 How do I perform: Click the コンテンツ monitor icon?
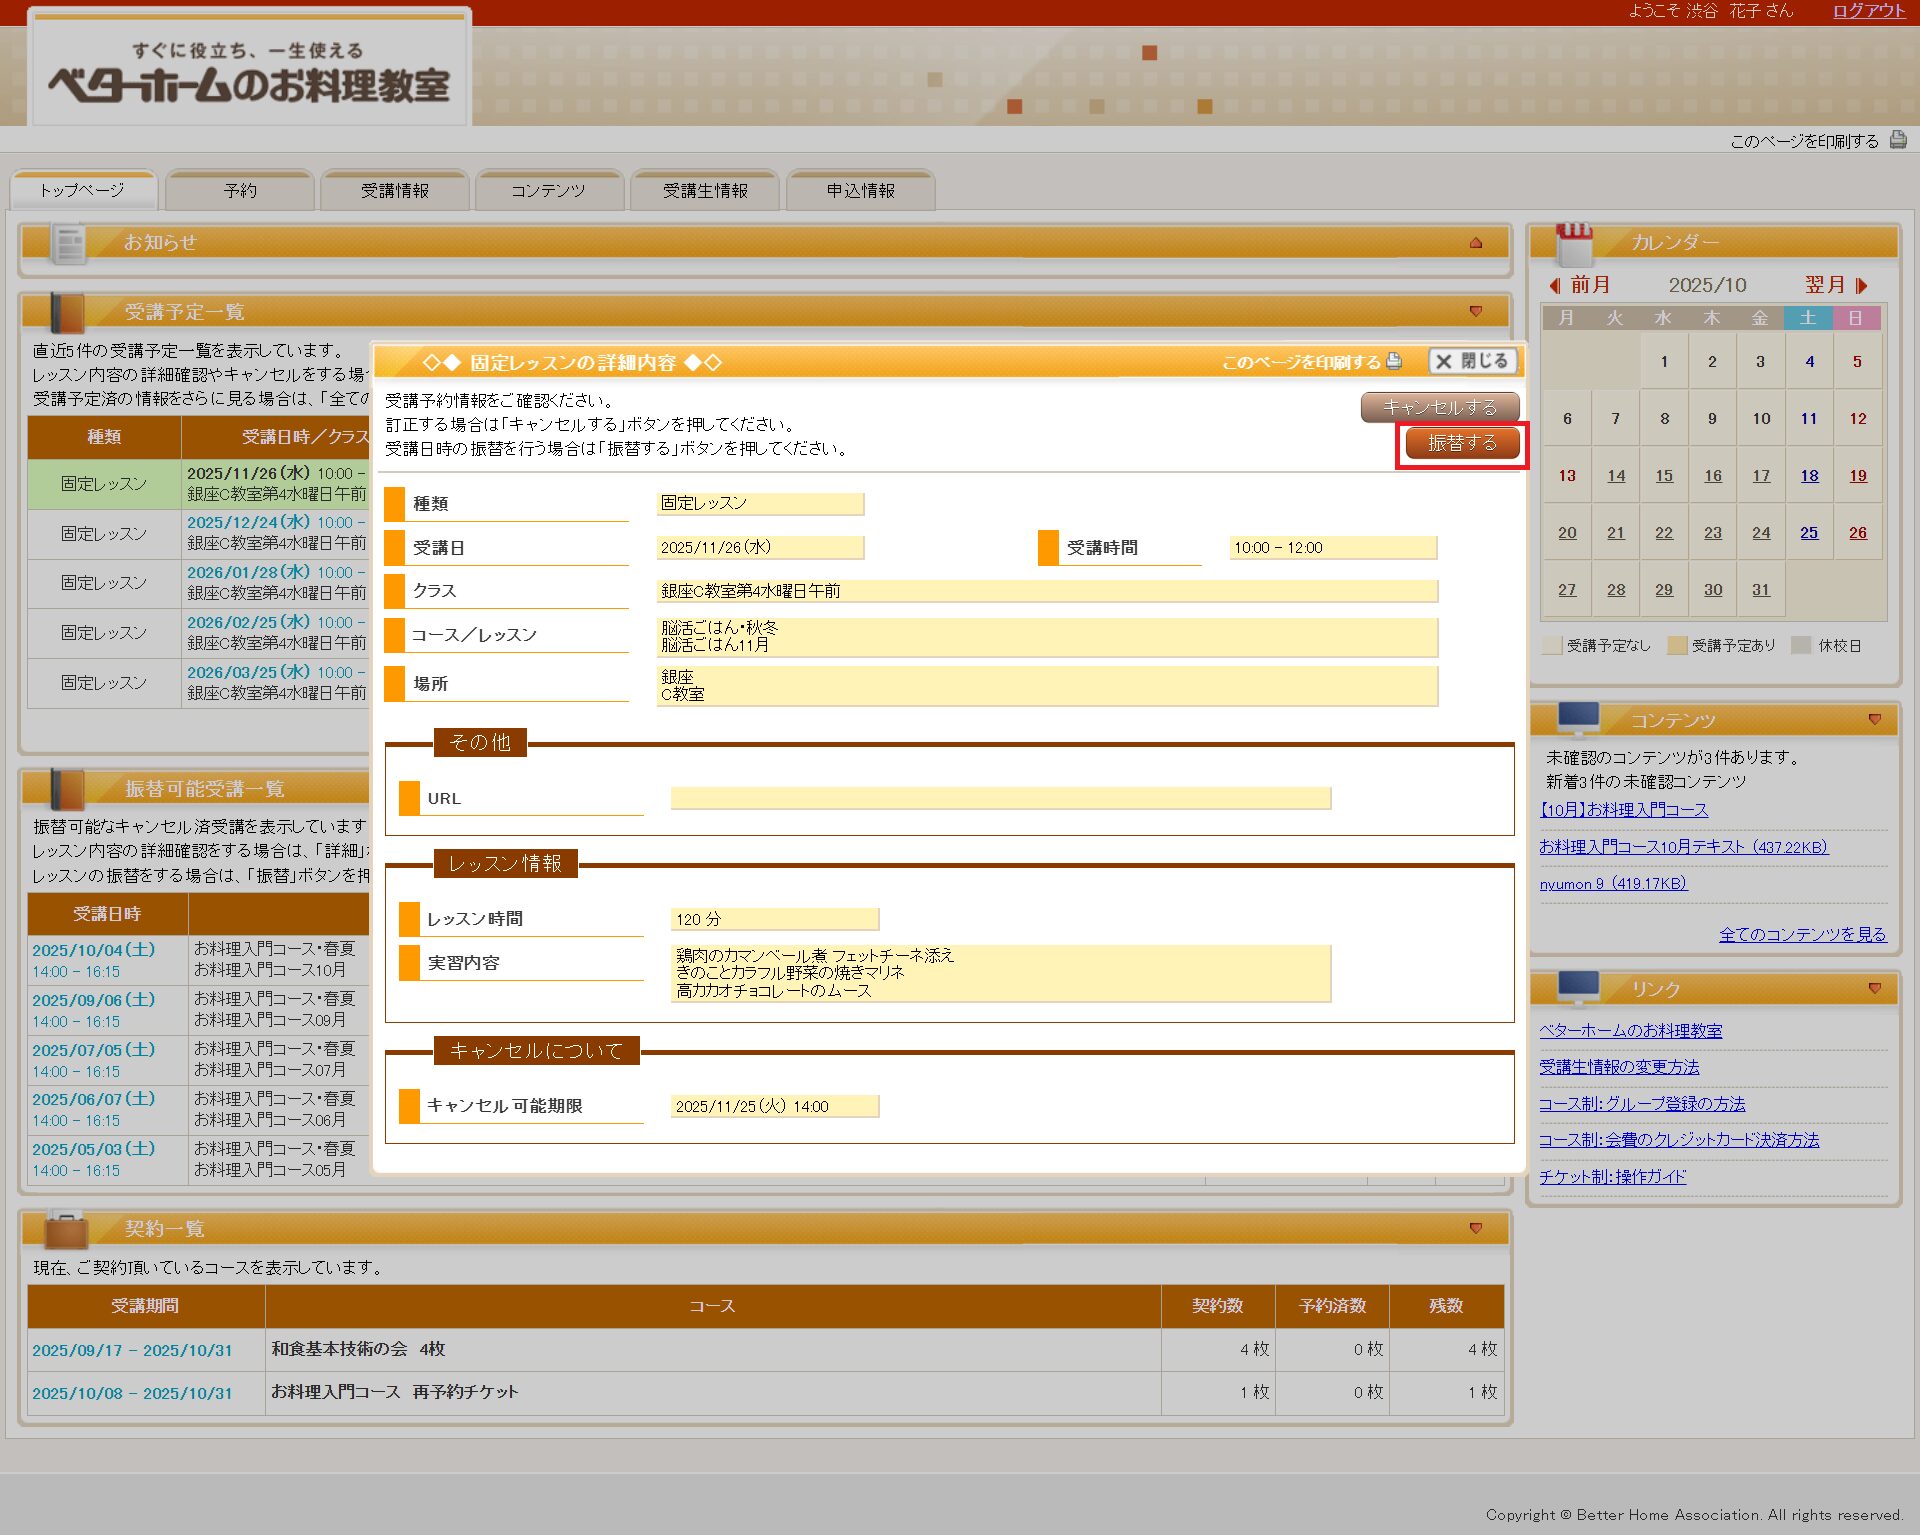point(1578,718)
